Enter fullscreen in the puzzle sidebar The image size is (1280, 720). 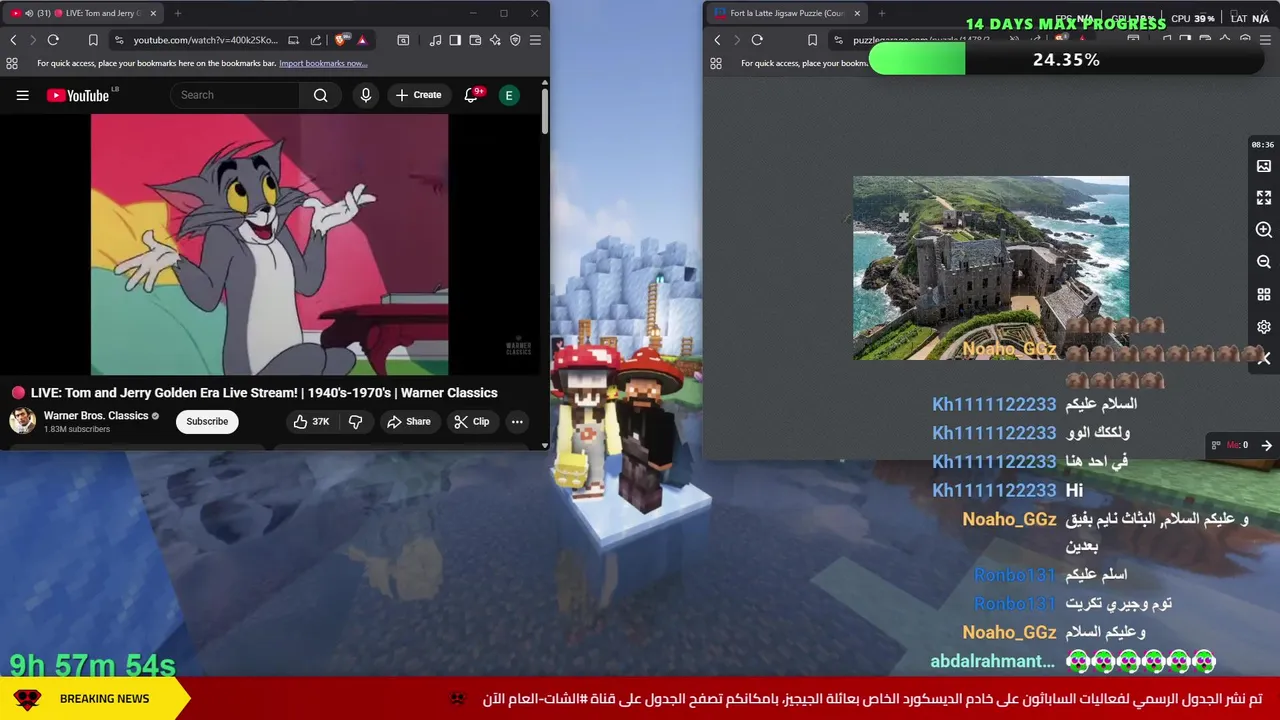point(1264,198)
